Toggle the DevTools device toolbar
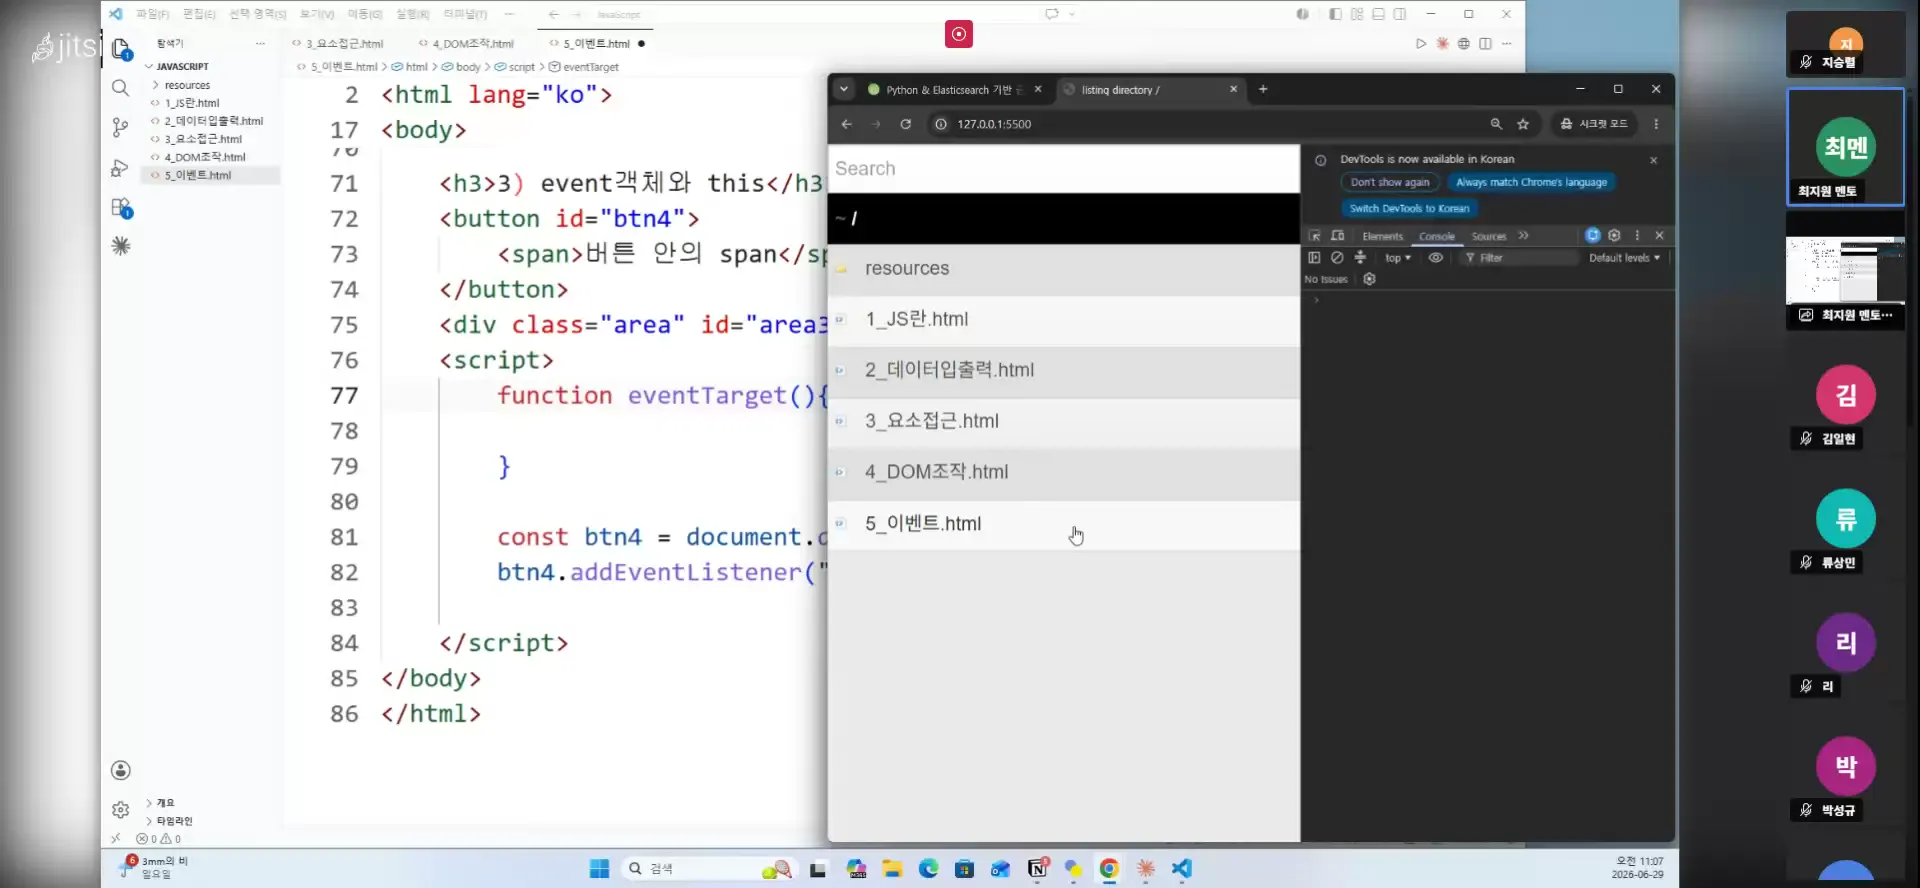Viewport: 1920px width, 888px height. coord(1337,236)
